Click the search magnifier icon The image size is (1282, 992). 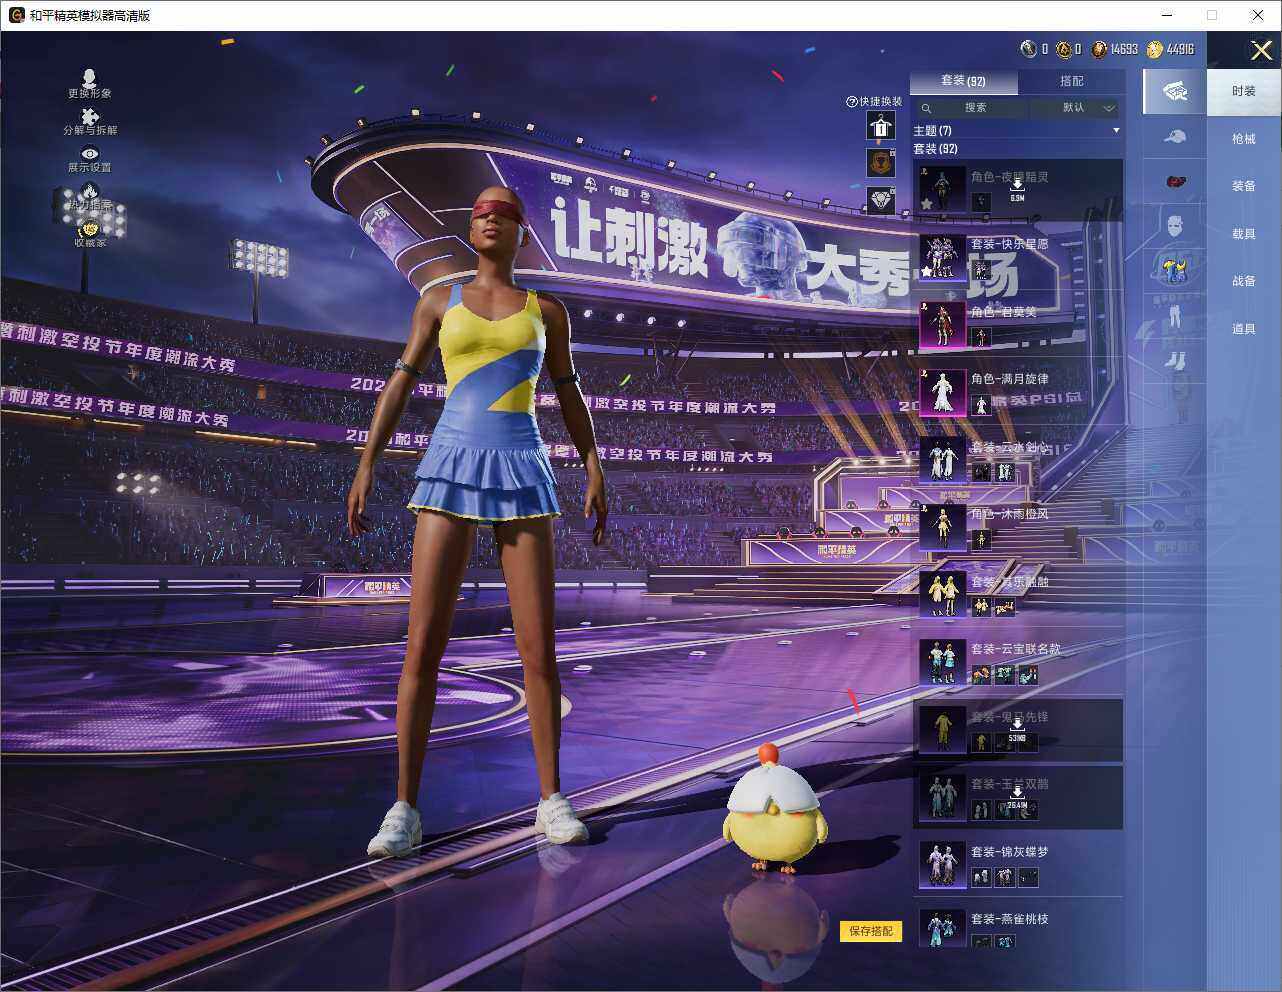(927, 108)
